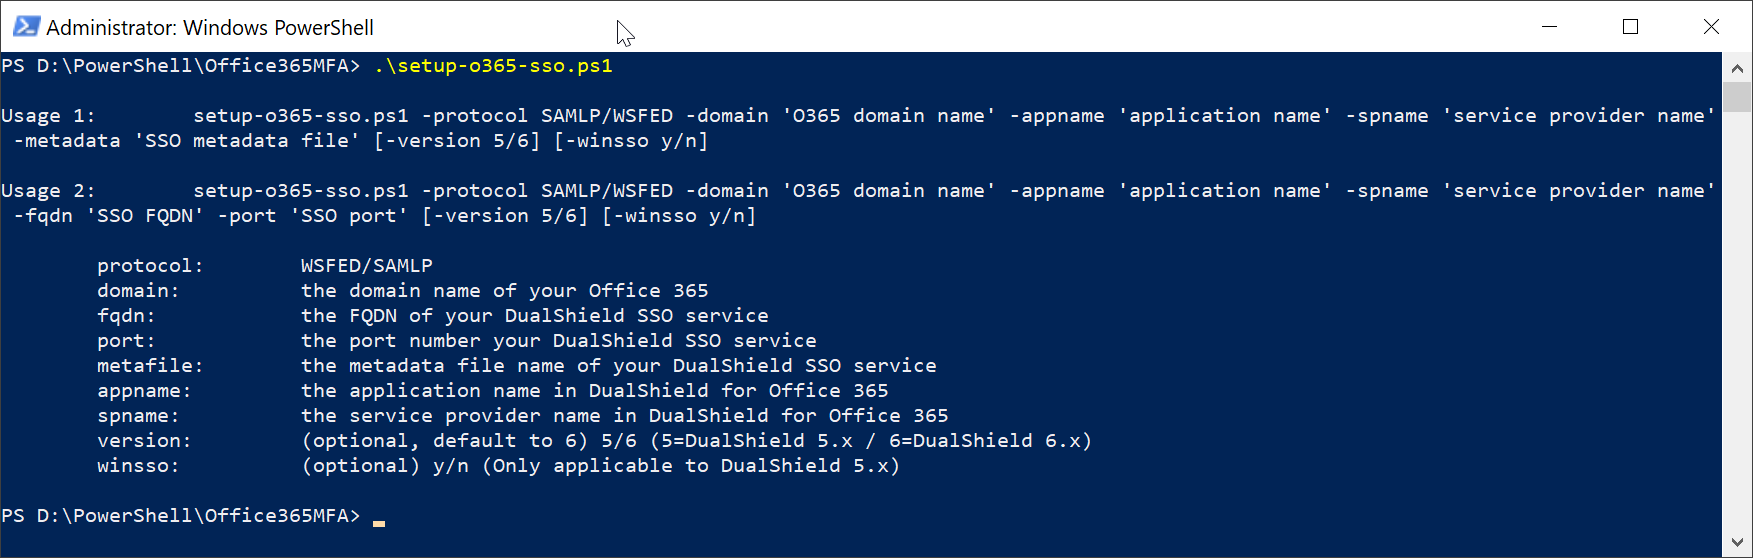Maximize the PowerShell window
The width and height of the screenshot is (1753, 558).
point(1630,27)
